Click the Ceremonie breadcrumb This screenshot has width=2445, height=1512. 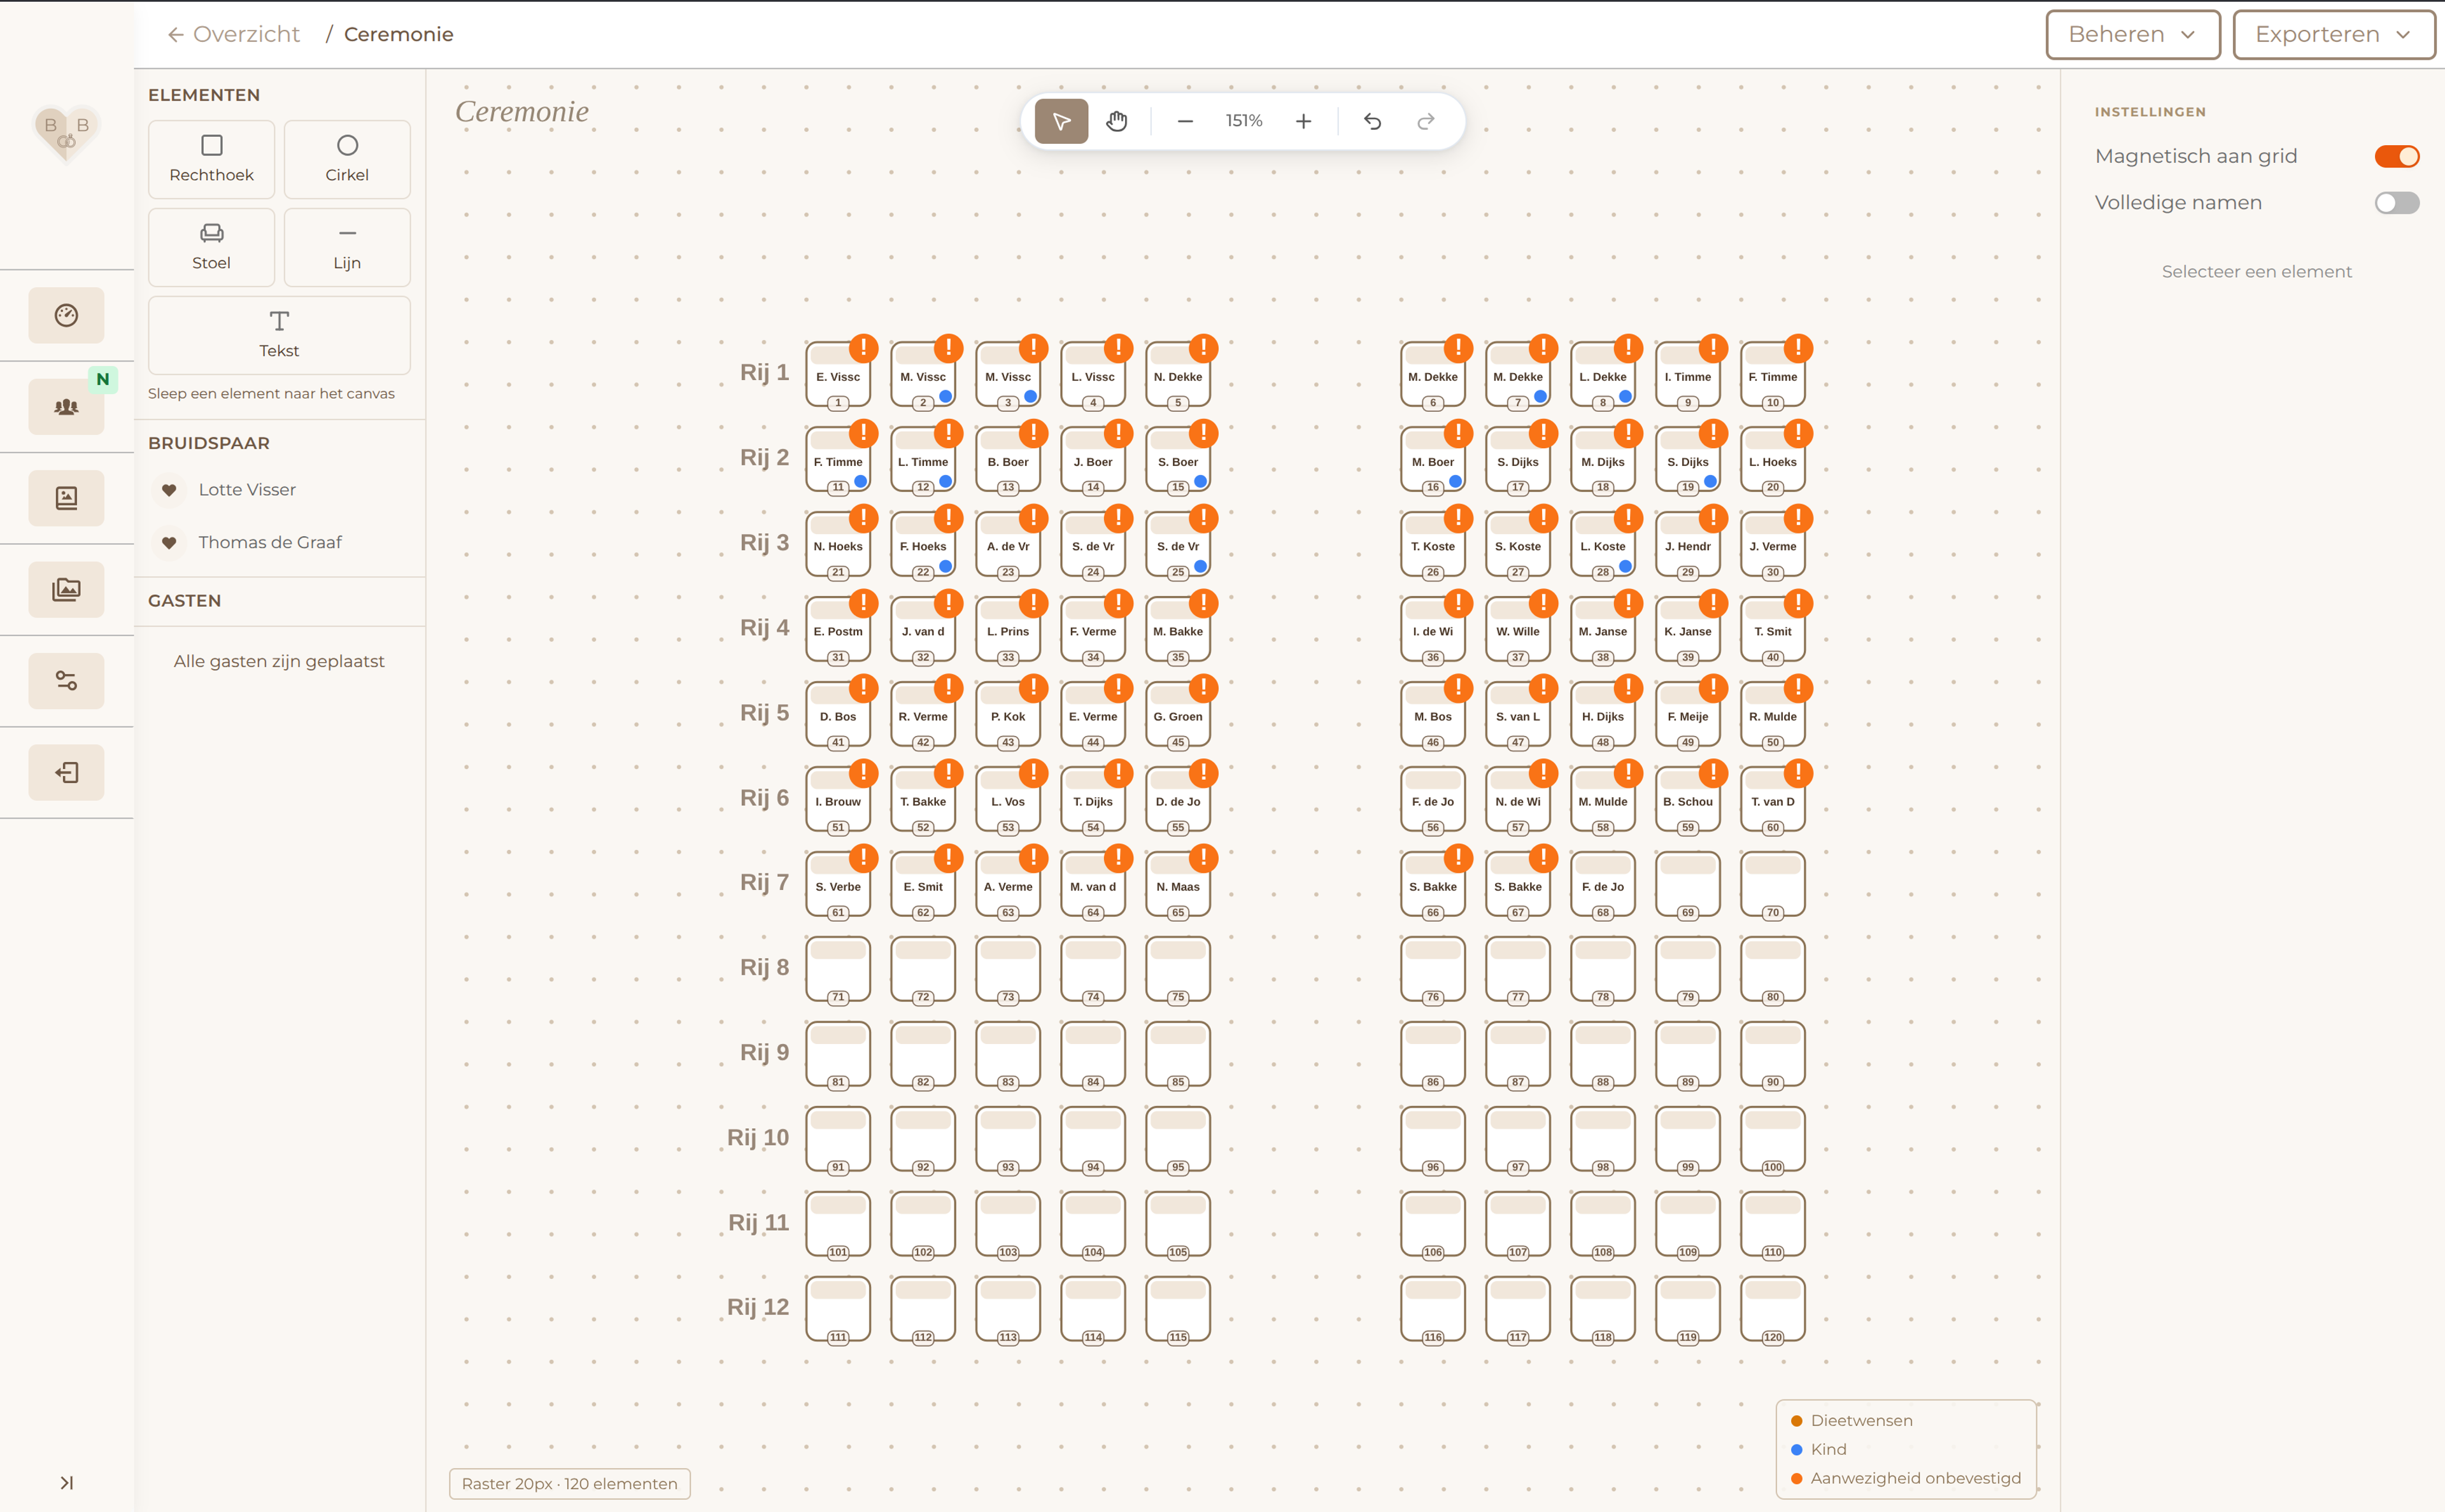click(x=398, y=34)
